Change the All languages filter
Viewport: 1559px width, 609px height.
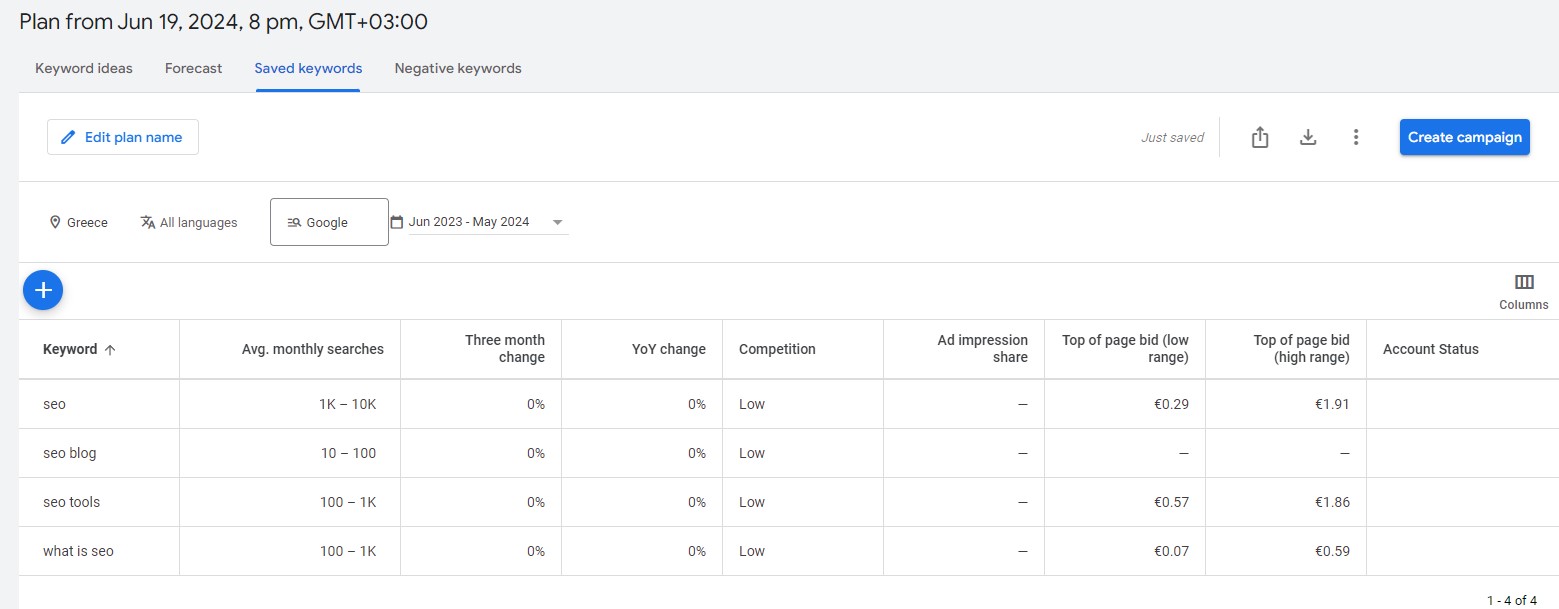coord(189,222)
